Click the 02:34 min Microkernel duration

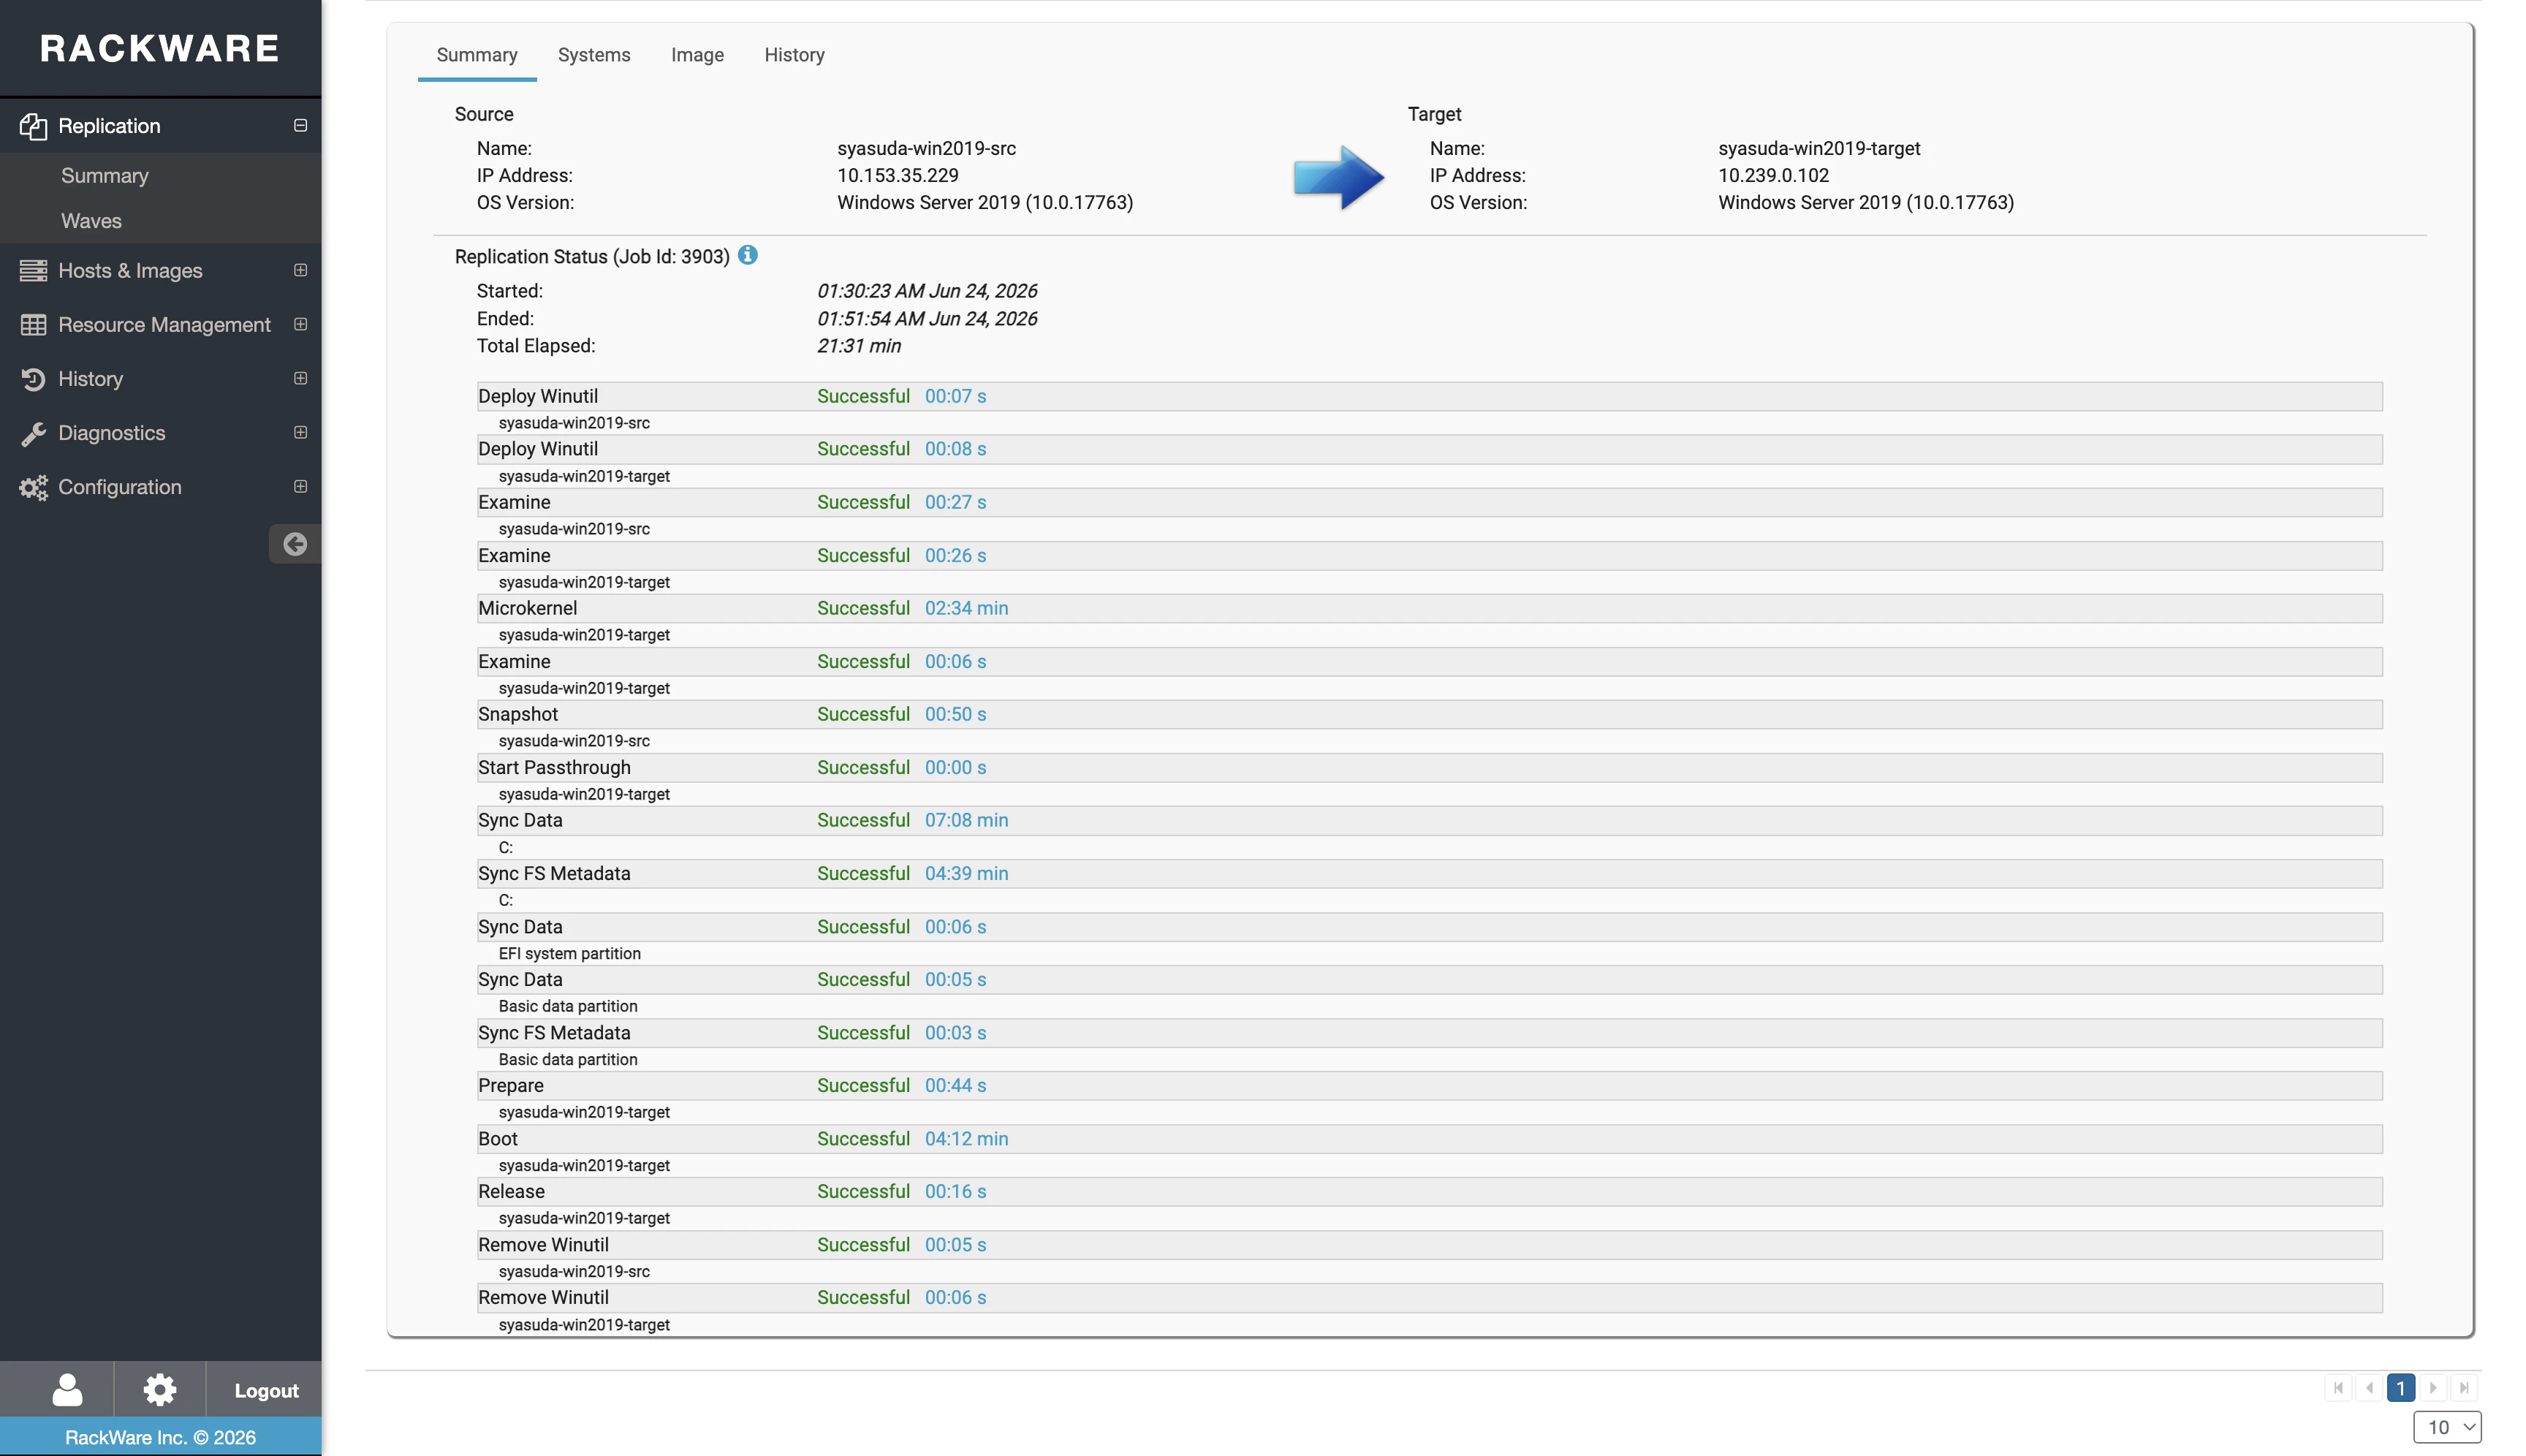[966, 608]
